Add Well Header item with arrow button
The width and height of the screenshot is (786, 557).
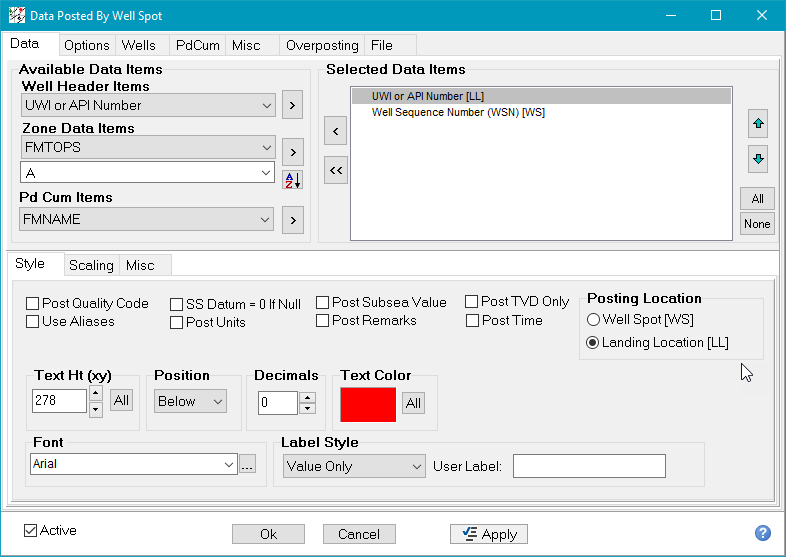[292, 104]
